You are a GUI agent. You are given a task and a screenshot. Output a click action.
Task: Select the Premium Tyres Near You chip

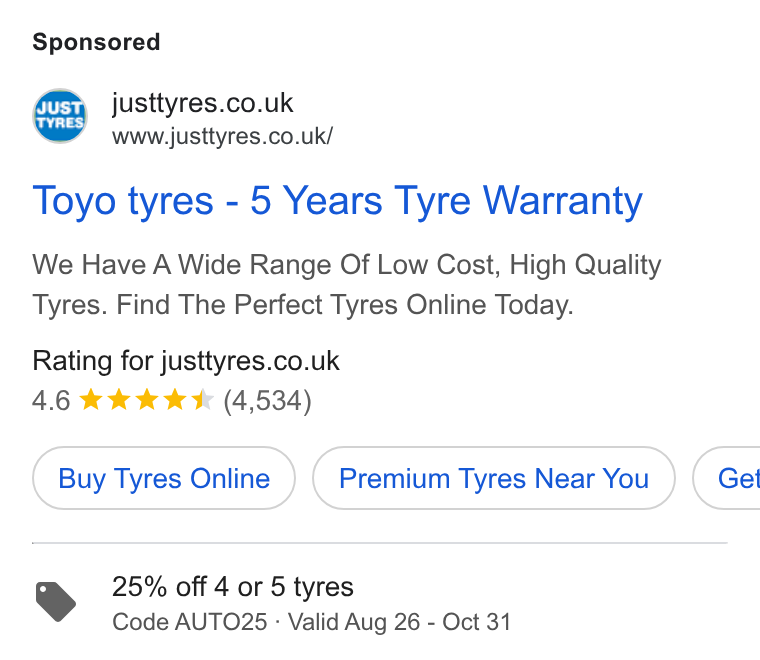(x=494, y=478)
